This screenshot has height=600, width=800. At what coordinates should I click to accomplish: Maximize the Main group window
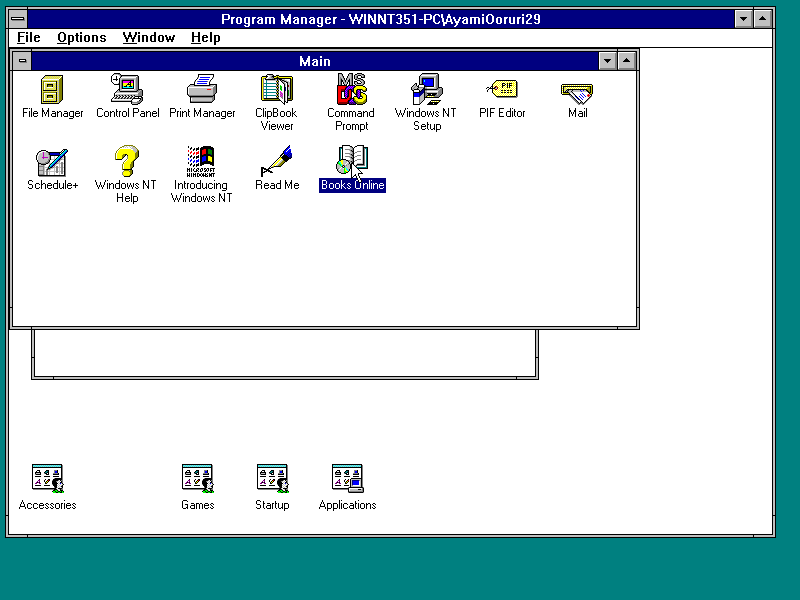(x=627, y=61)
